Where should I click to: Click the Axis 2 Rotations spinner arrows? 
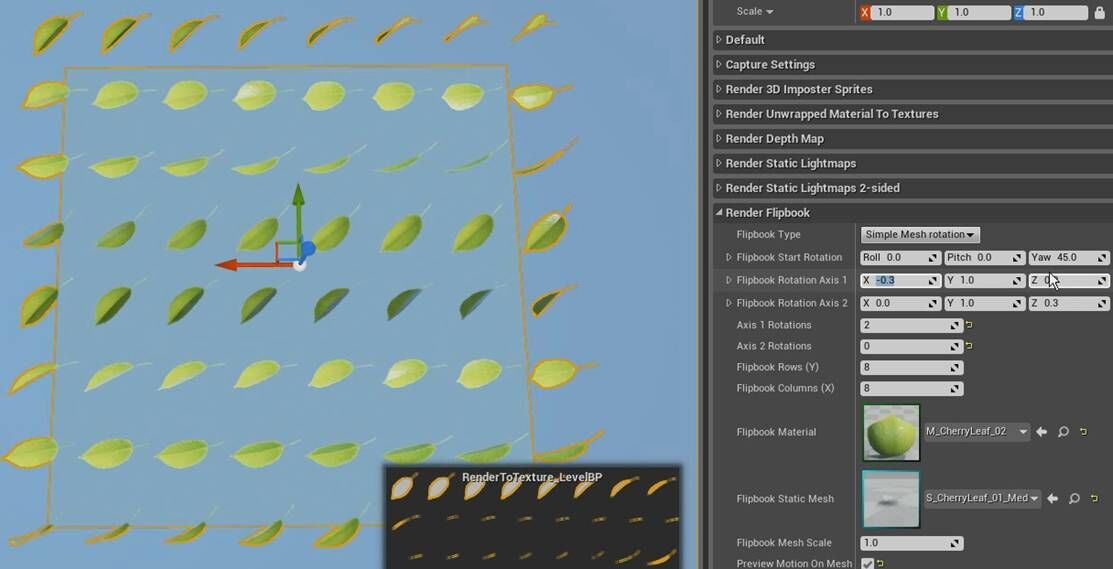(956, 347)
